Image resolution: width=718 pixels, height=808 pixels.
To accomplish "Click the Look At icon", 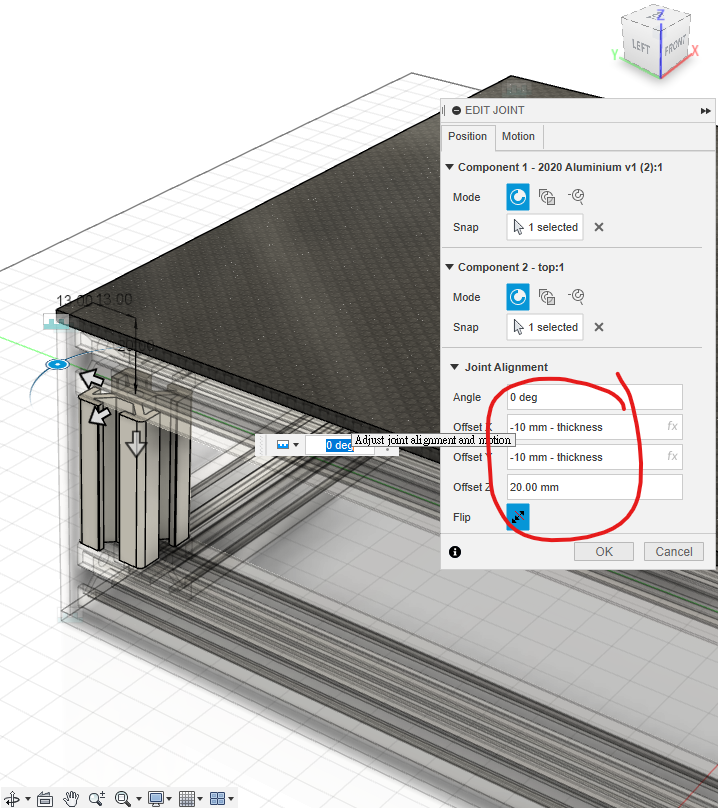I will 44,798.
